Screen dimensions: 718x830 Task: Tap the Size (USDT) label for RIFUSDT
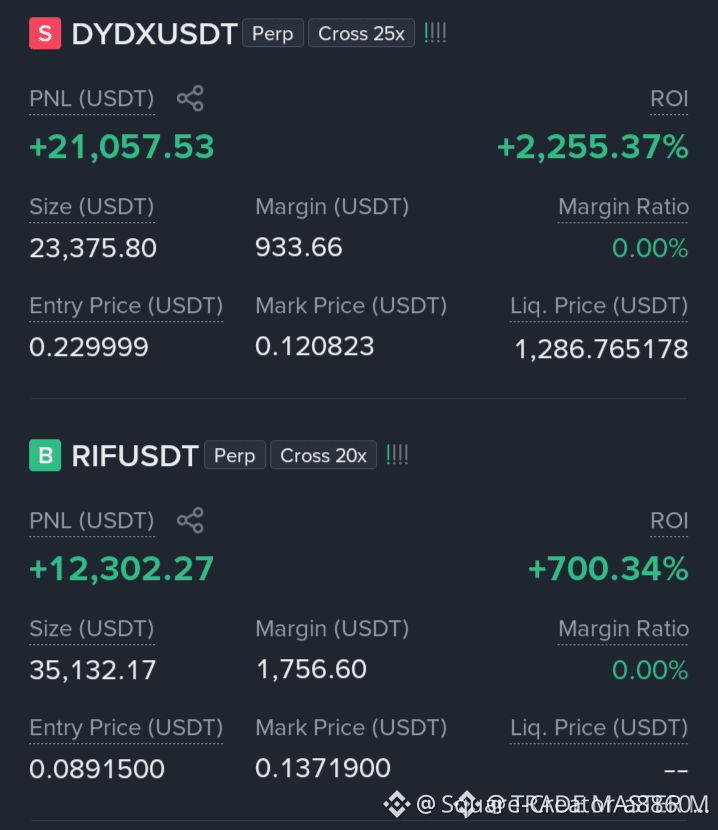click(x=92, y=629)
